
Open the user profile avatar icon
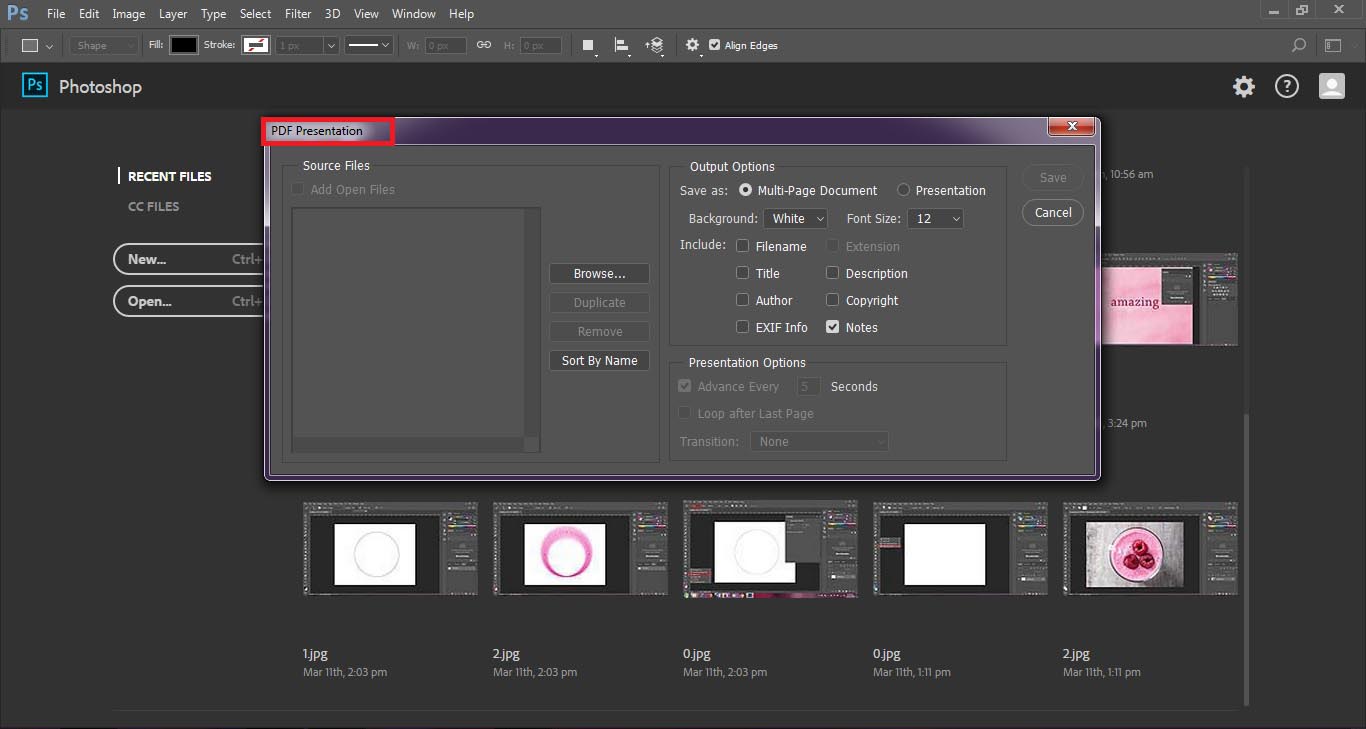[1331, 87]
